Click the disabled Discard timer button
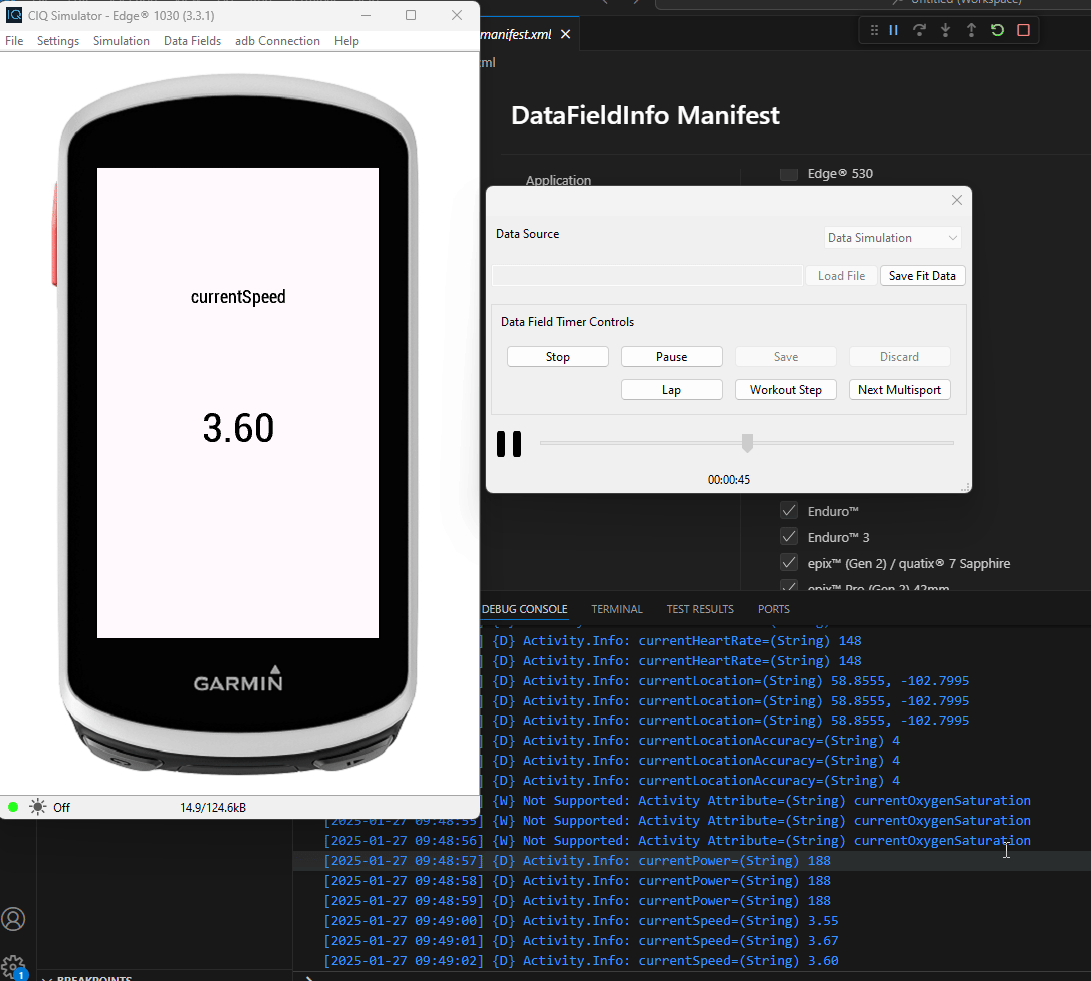Screen dimensions: 1091x981 coord(899,357)
